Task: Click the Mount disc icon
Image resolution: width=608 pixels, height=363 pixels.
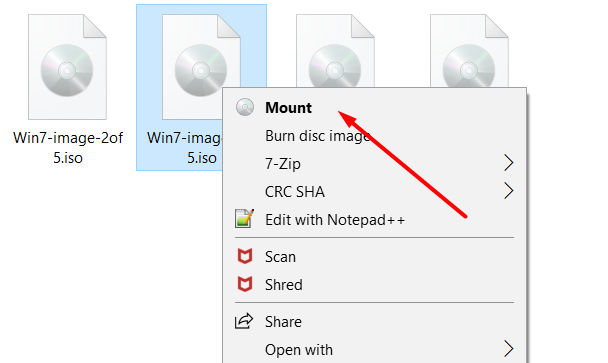Action: tap(245, 107)
